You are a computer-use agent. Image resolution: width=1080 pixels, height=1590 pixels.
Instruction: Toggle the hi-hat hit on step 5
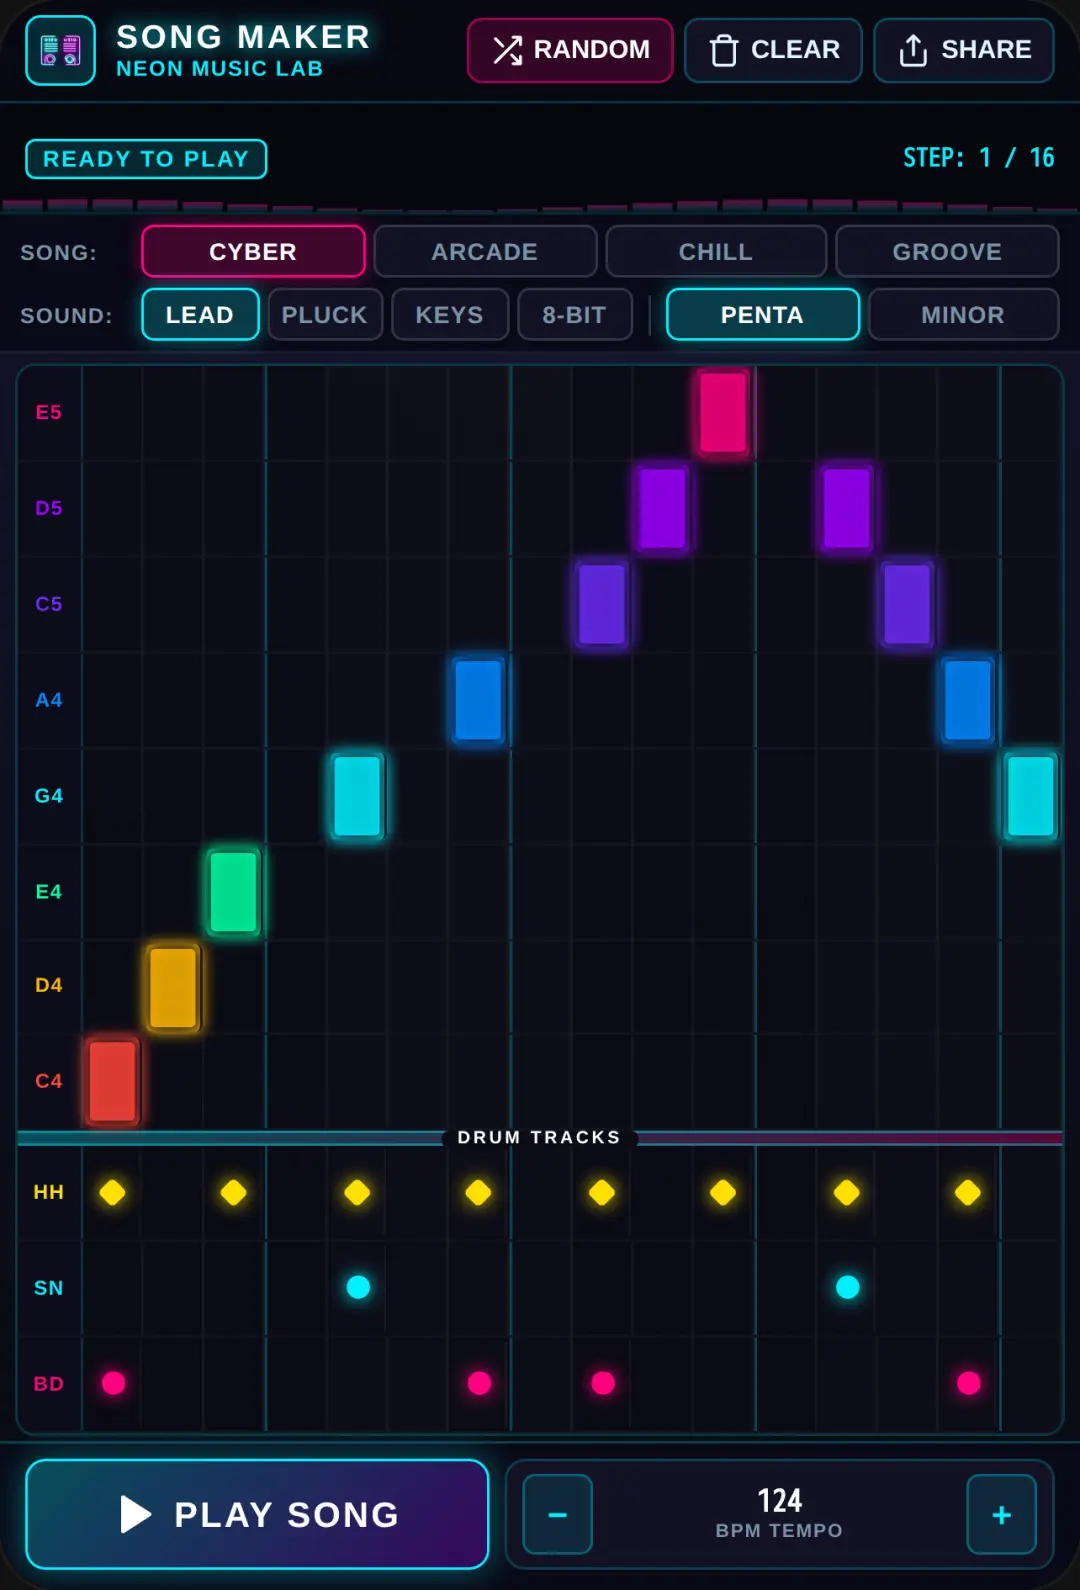click(357, 1192)
